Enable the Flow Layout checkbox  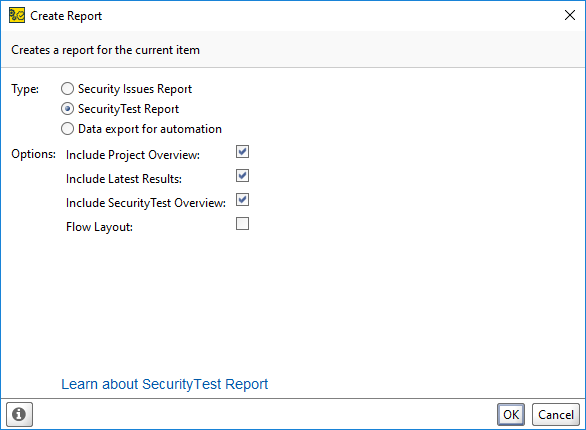242,224
